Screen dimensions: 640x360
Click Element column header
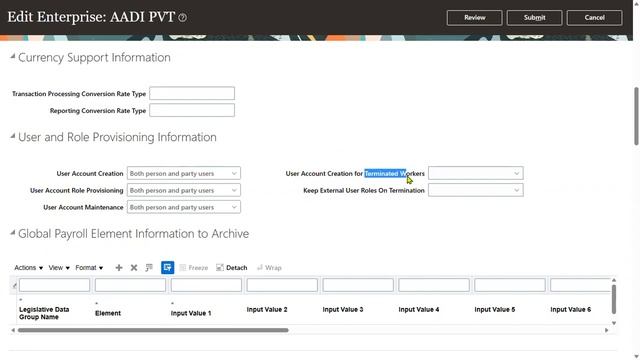[x=108, y=313]
